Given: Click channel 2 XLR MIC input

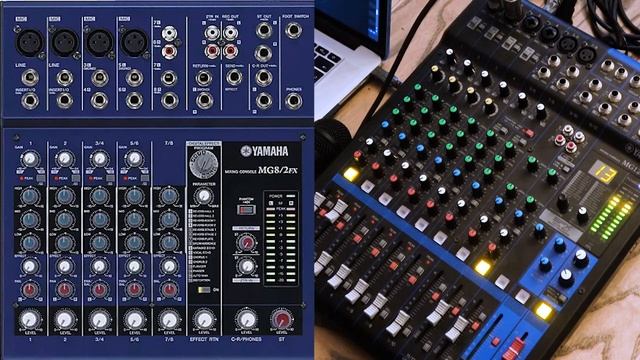Looking at the screenshot, I should click(x=64, y=42).
